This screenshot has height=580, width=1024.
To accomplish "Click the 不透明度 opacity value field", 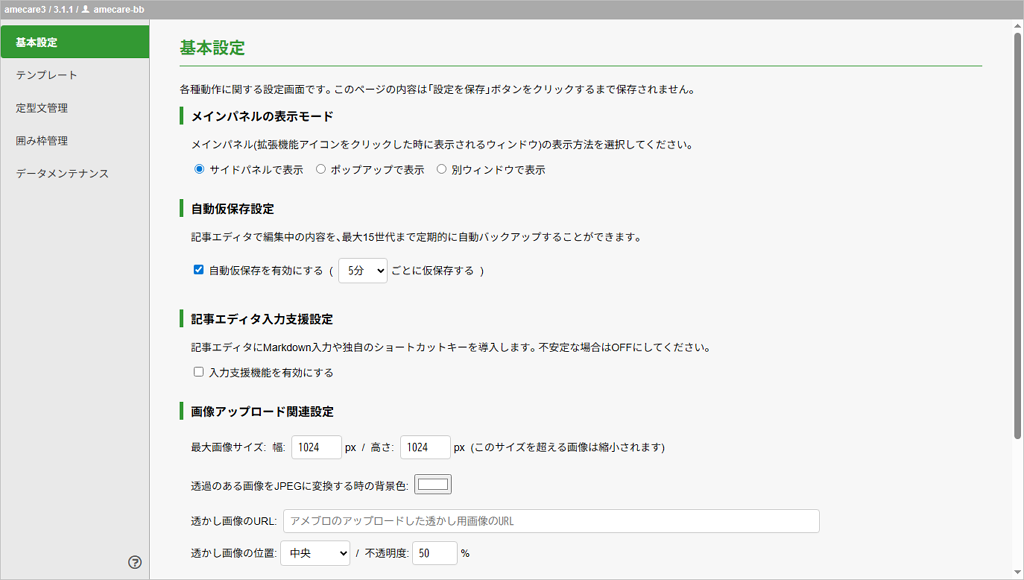I will point(434,553).
